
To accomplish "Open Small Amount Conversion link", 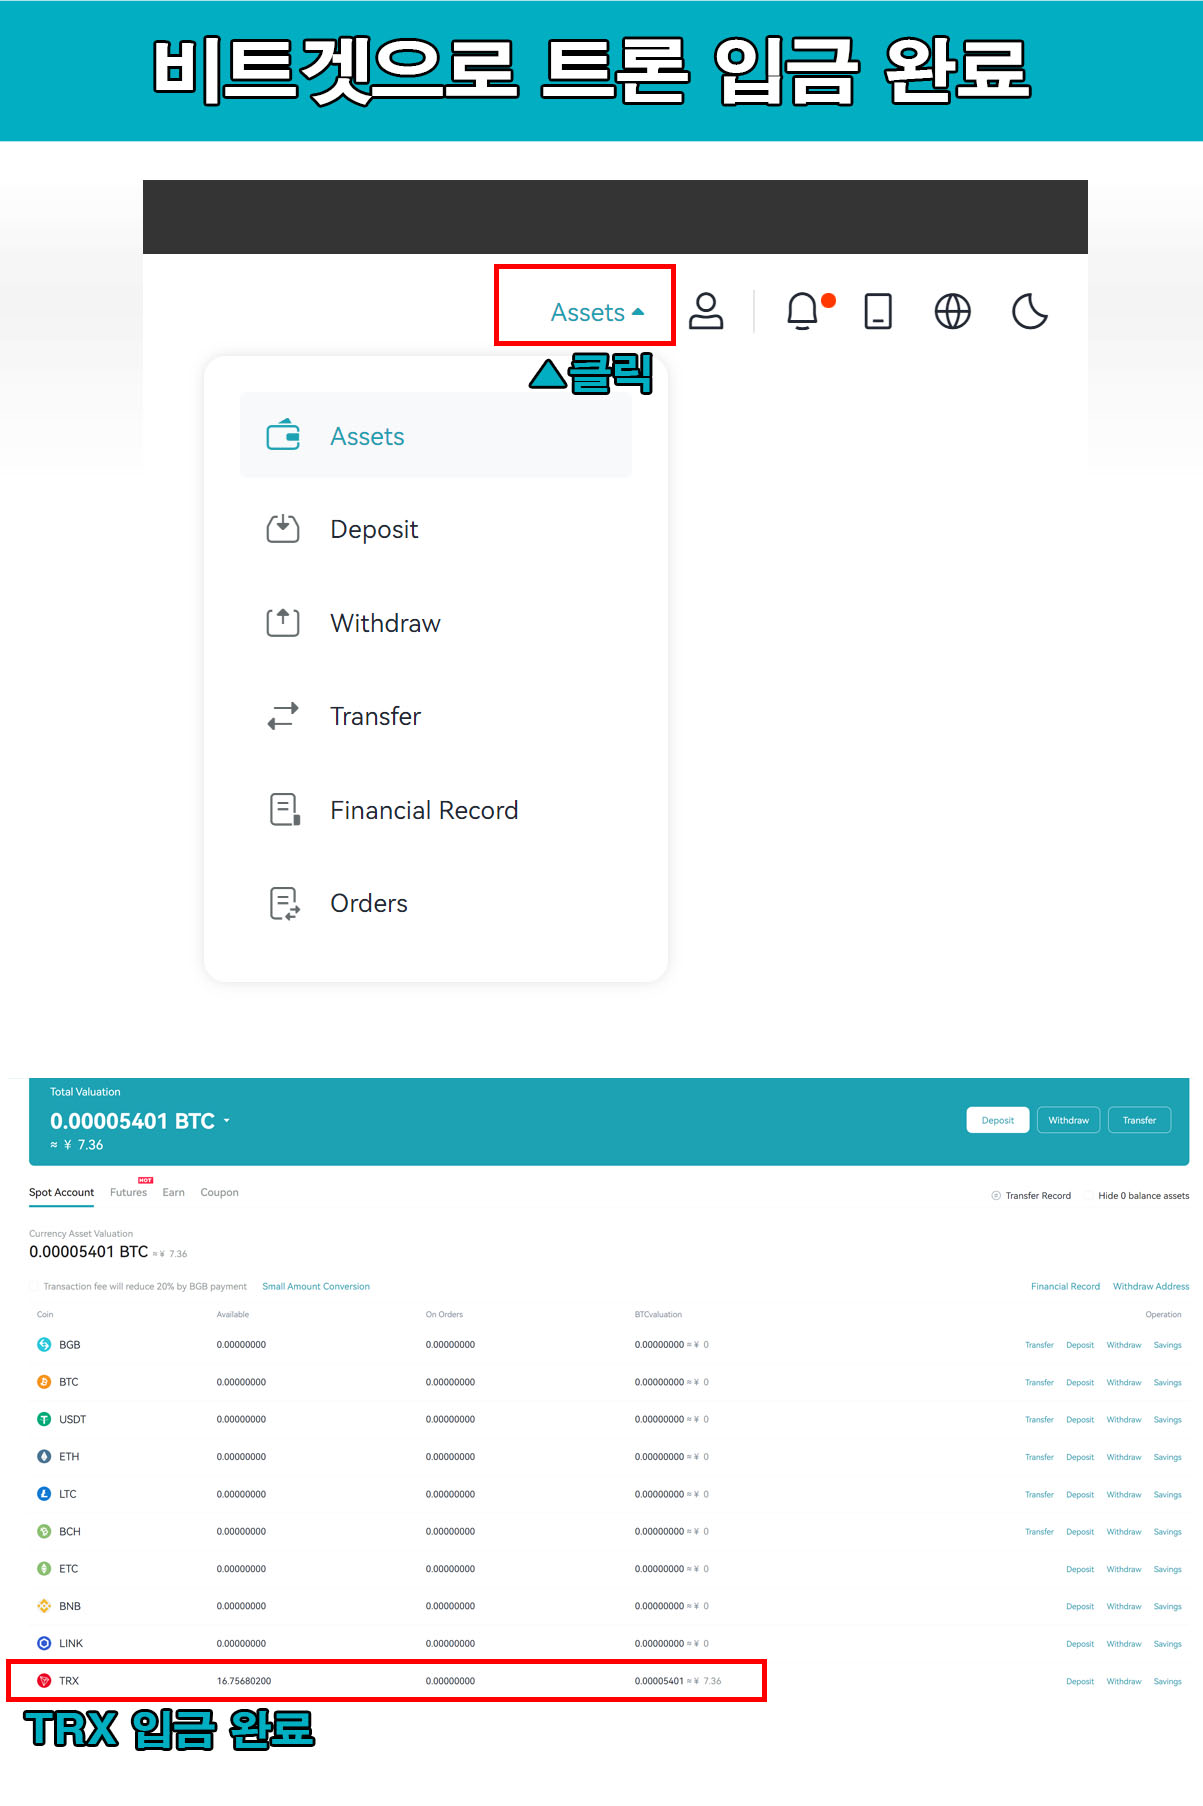I will tap(316, 1286).
